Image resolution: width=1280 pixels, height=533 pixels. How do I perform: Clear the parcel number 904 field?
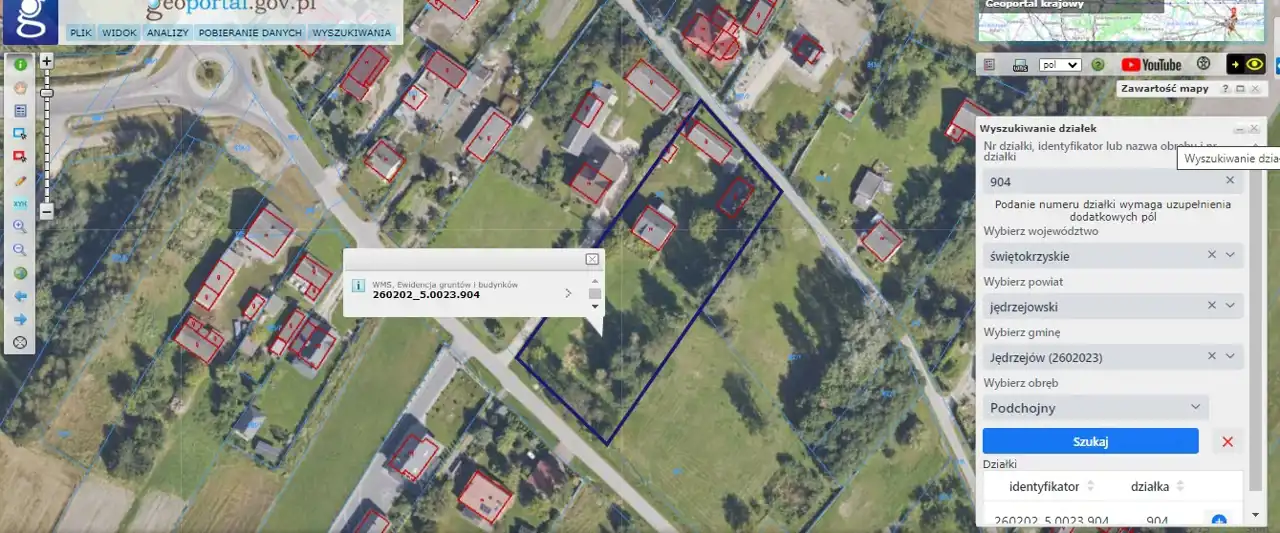point(1230,181)
